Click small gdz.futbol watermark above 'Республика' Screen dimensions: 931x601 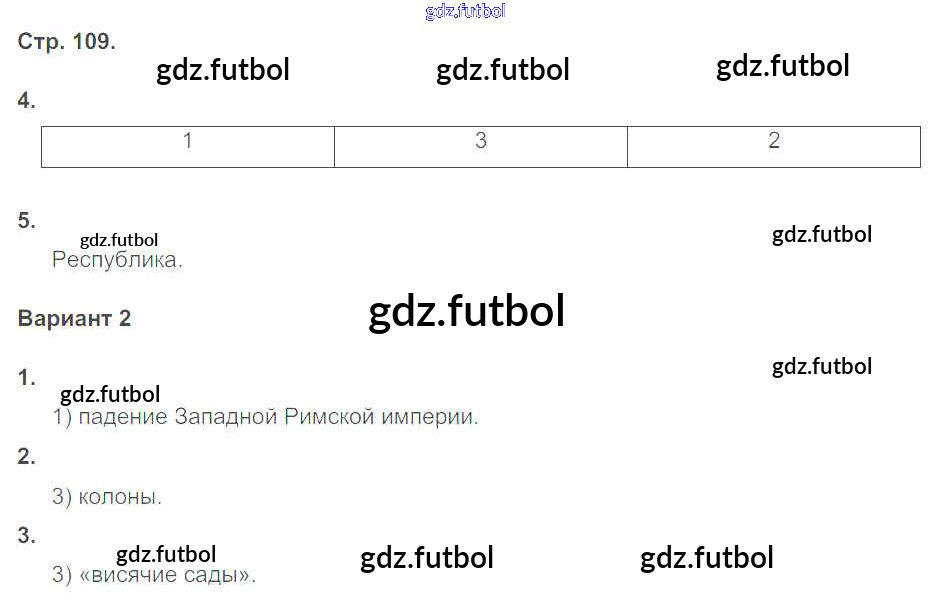119,240
